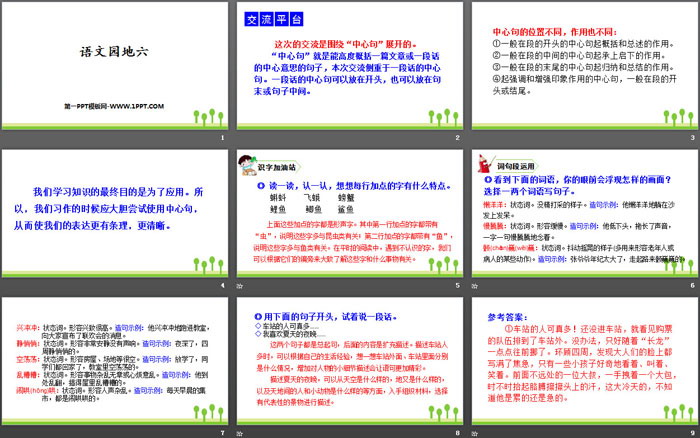Click the red word 懒洋洋 on slide 6
Image resolution: width=700 pixels, height=438 pixels.
[x=495, y=204]
